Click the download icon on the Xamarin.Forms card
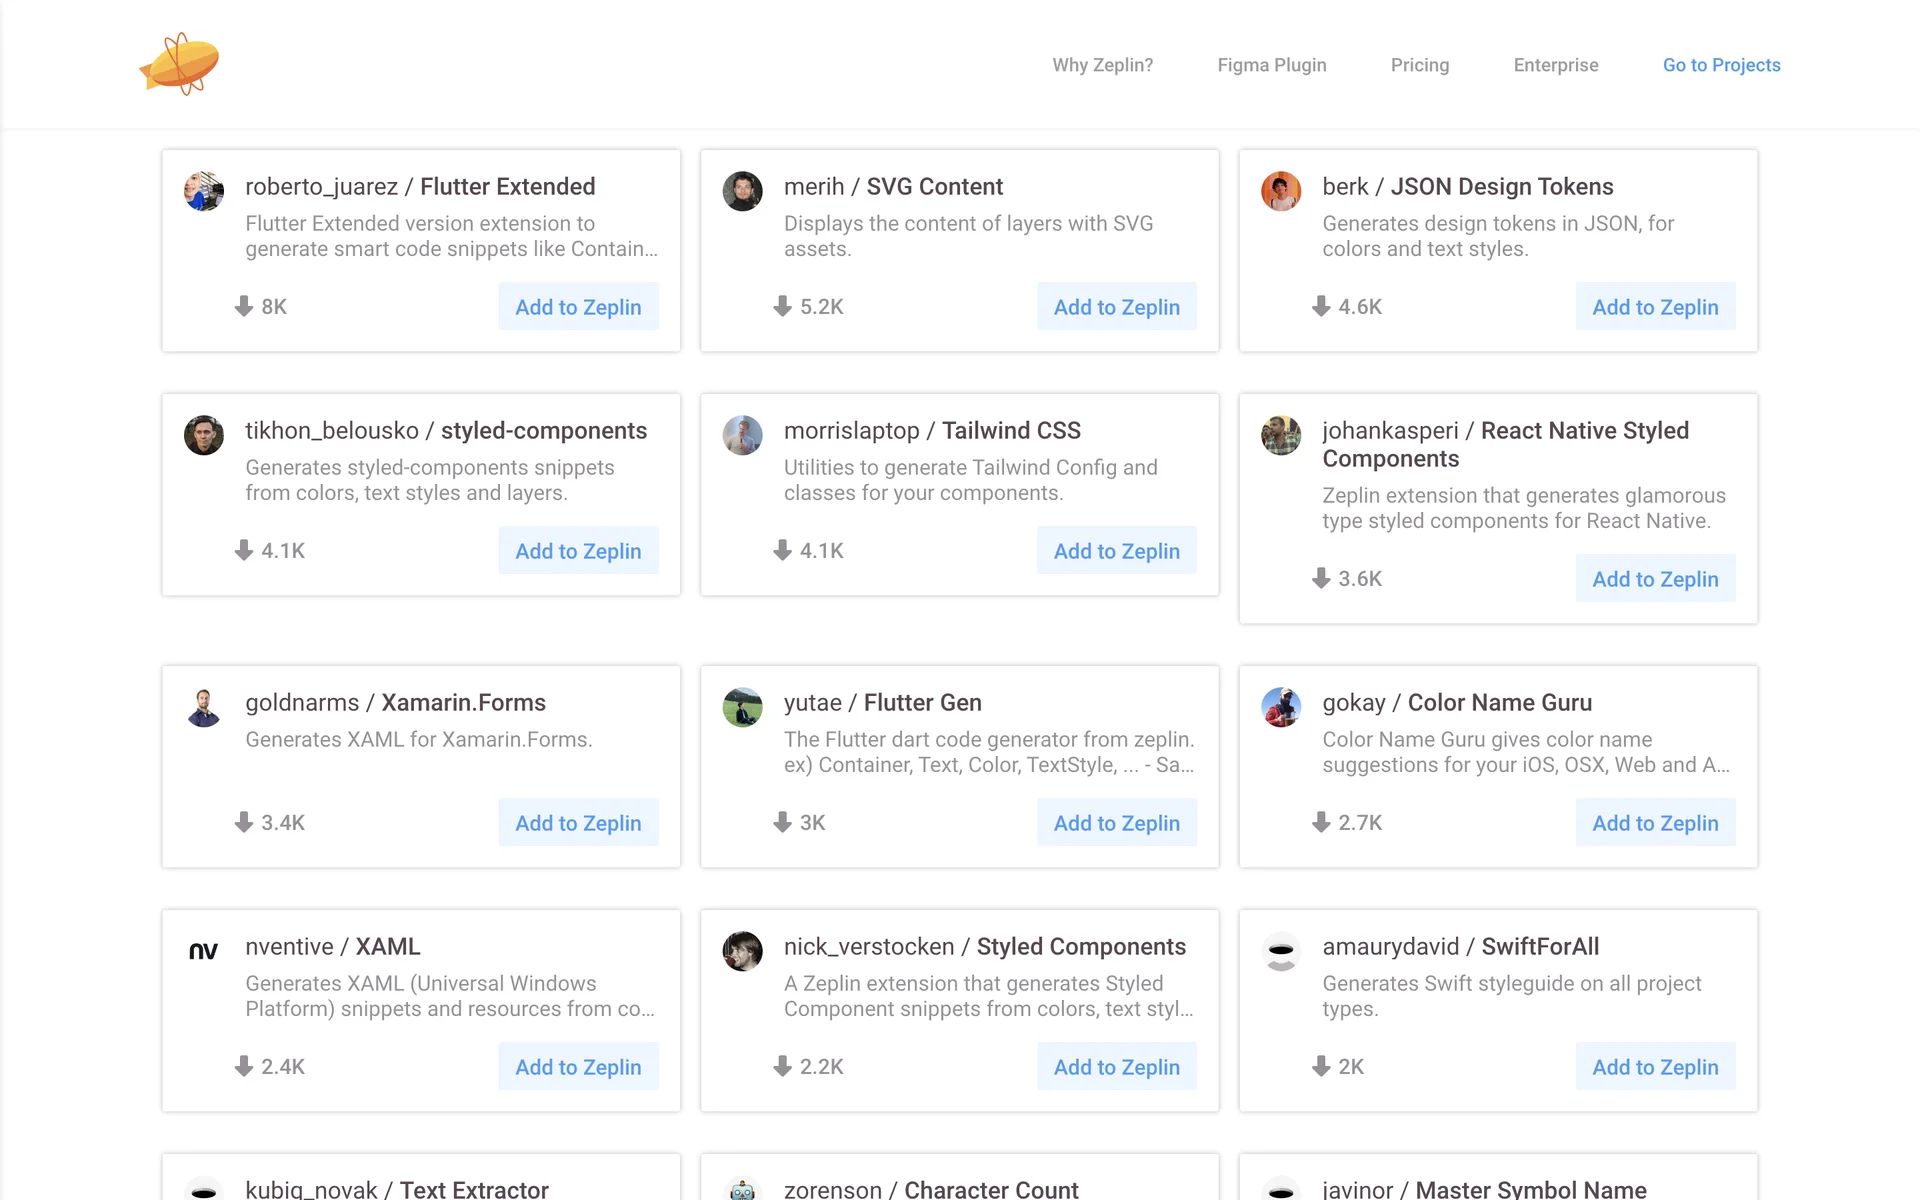Image resolution: width=1920 pixels, height=1200 pixels. click(243, 823)
